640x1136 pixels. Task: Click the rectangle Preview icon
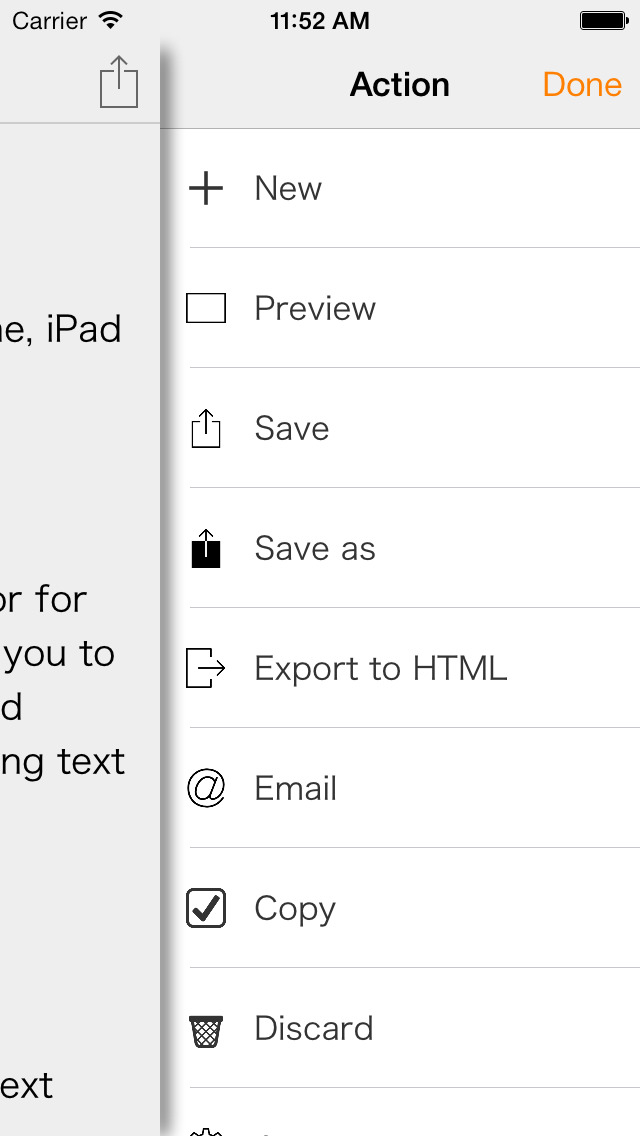click(x=206, y=308)
